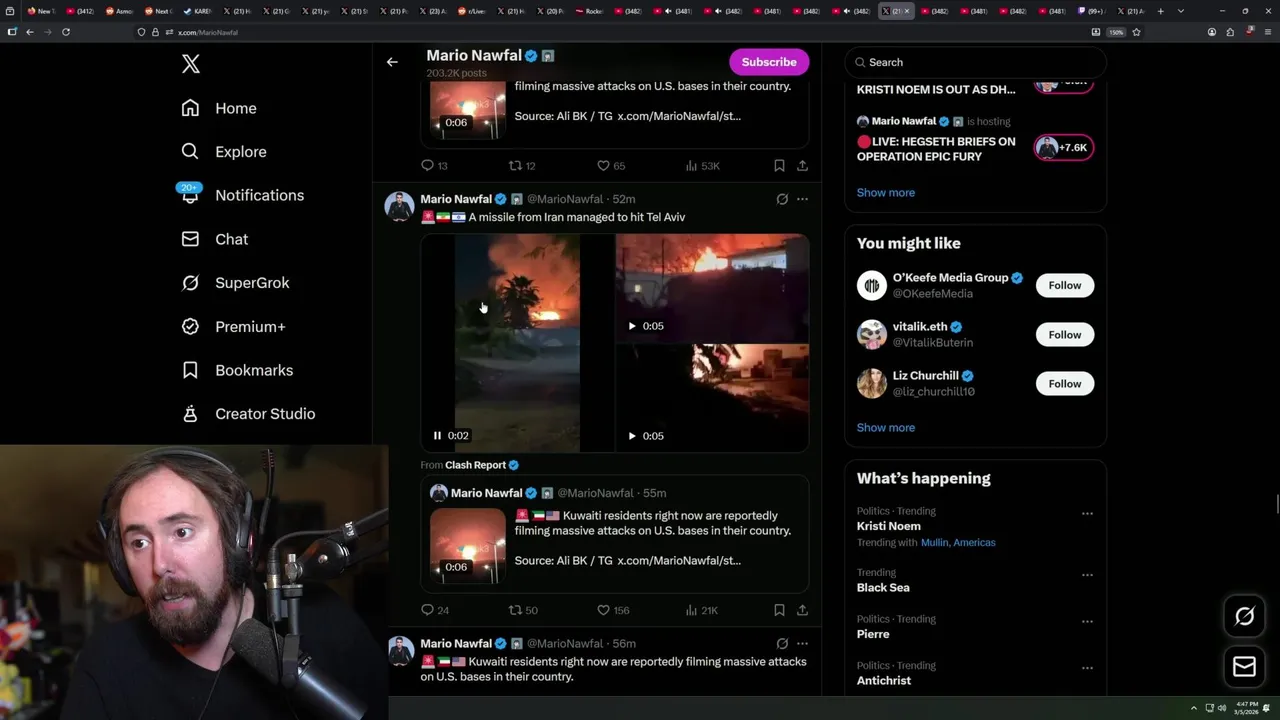The height and width of the screenshot is (720, 1280).
Task: Click the Subscribe button
Action: (x=769, y=62)
